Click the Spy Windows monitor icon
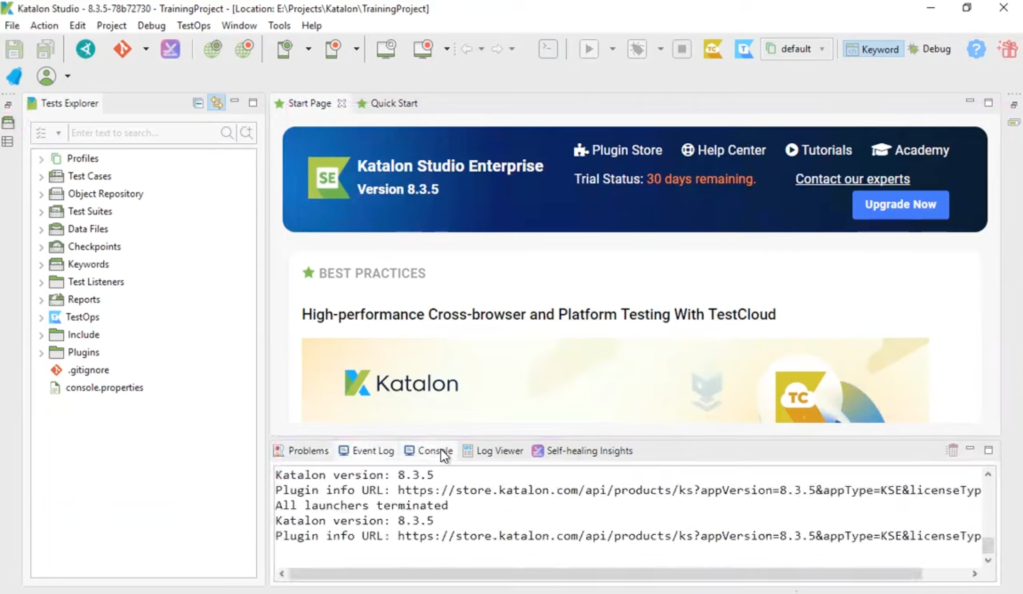Image resolution: width=1023 pixels, height=594 pixels. pos(386,49)
